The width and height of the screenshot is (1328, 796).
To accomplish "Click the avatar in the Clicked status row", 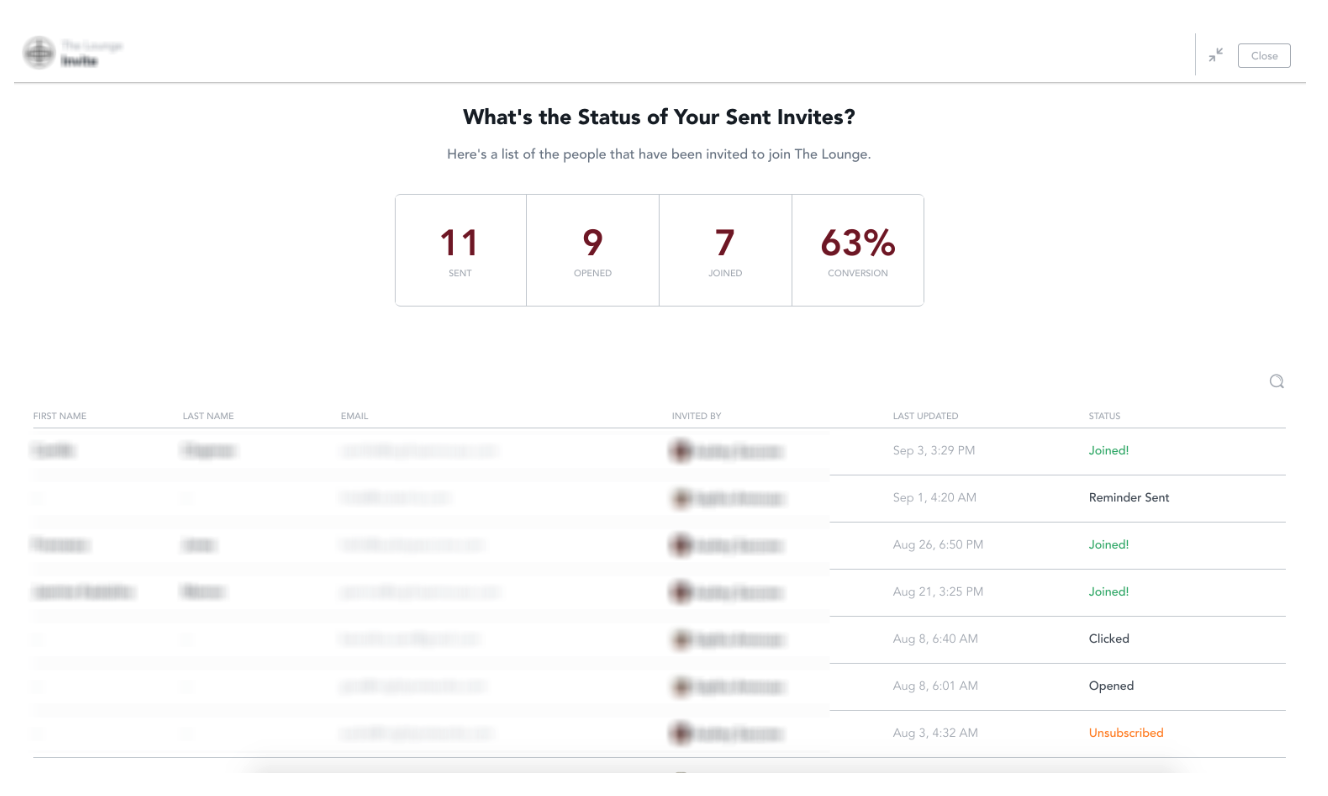I will (x=680, y=639).
